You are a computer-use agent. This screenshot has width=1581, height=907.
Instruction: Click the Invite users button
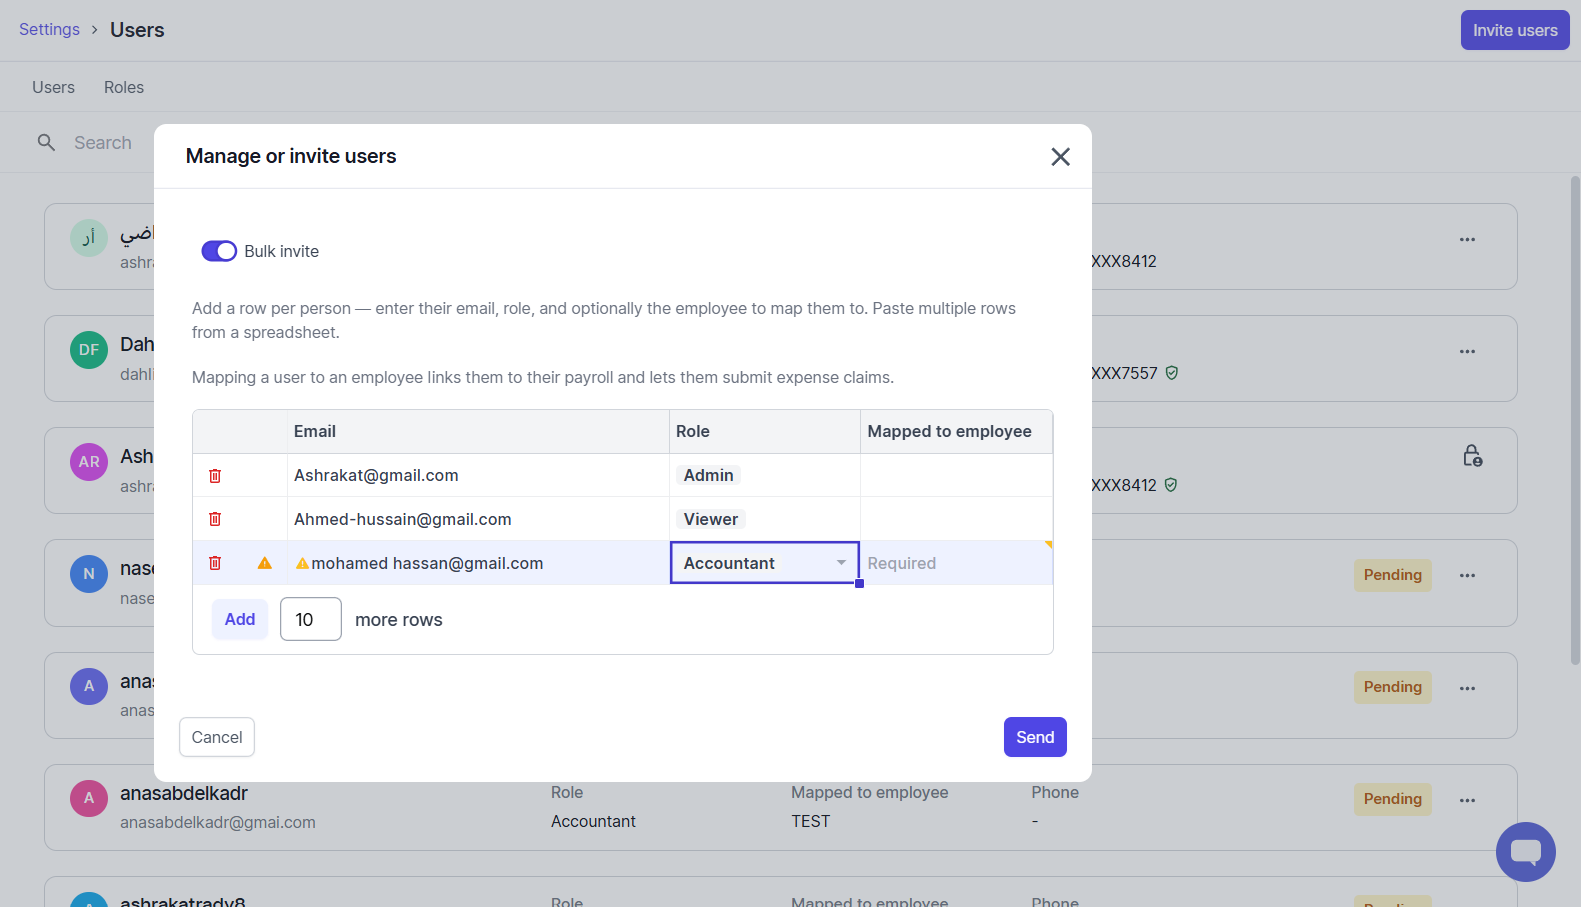tap(1515, 30)
